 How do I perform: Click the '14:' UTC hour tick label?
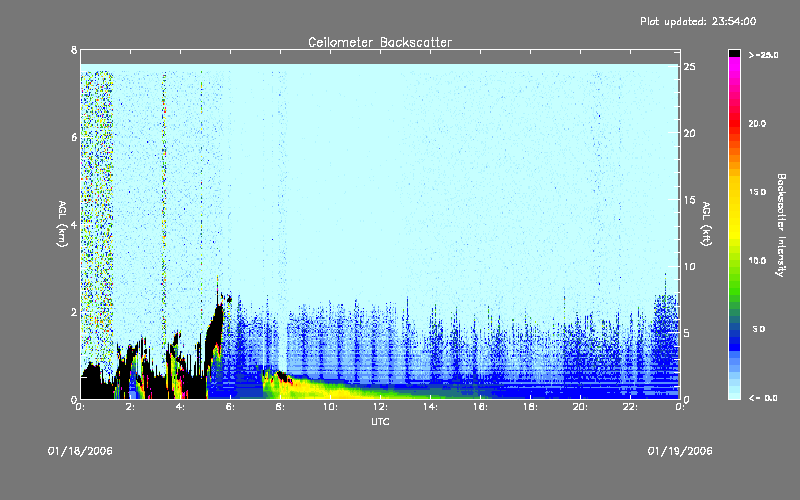click(x=430, y=407)
